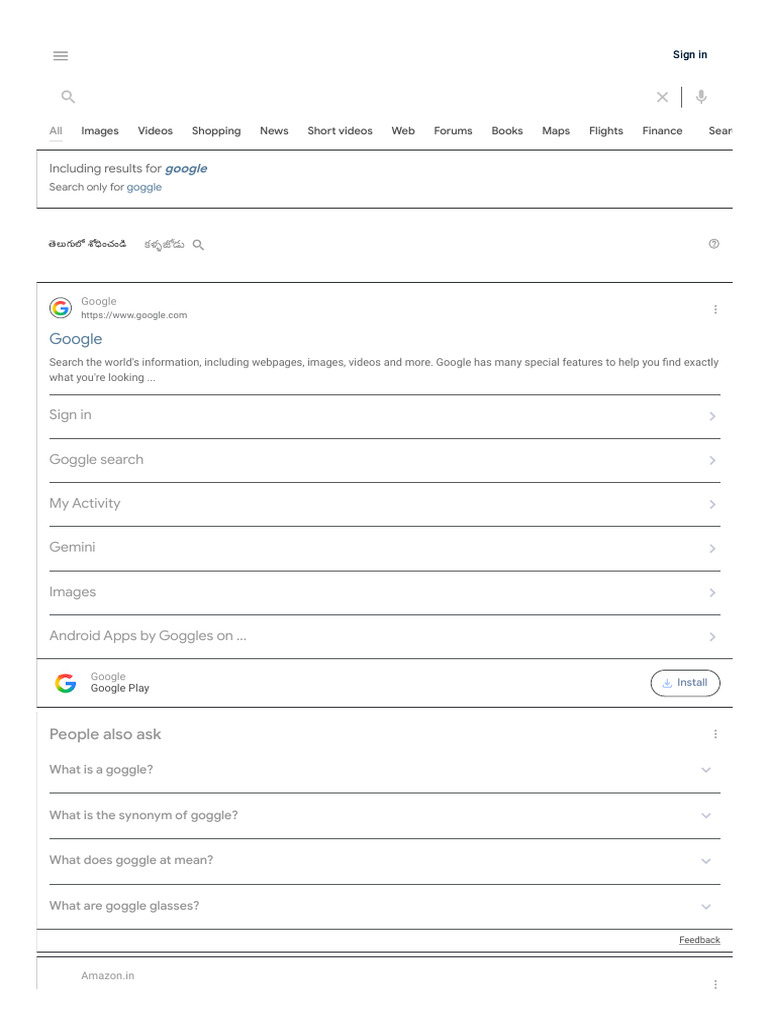Install the Google Play app
Screen dimensions: 768x1024
coord(685,683)
